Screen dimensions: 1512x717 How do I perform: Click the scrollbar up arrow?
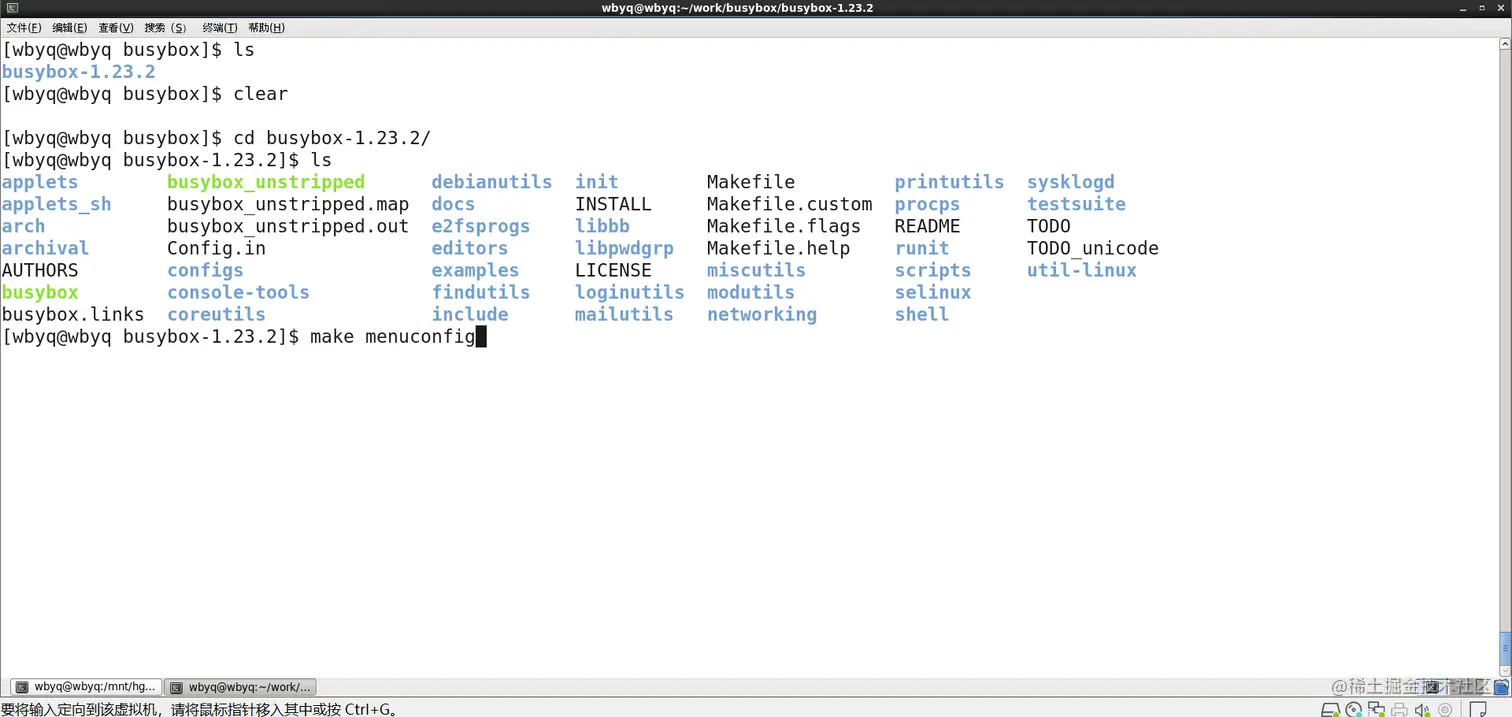pos(1505,44)
